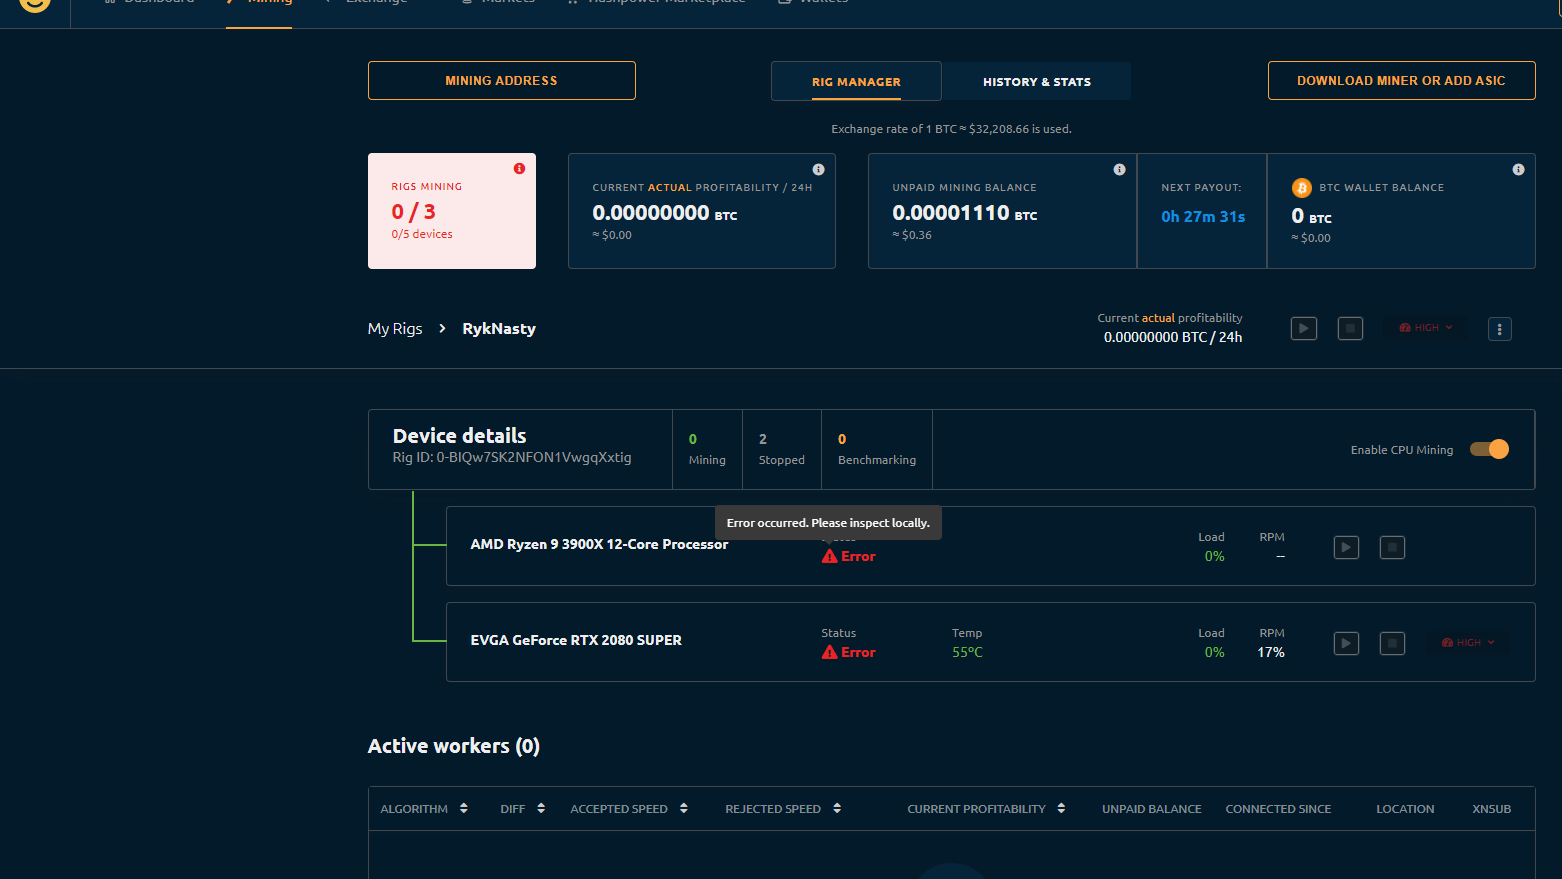Start mining on the RykNasty rig
Image resolution: width=1562 pixels, height=879 pixels.
[x=1303, y=328]
